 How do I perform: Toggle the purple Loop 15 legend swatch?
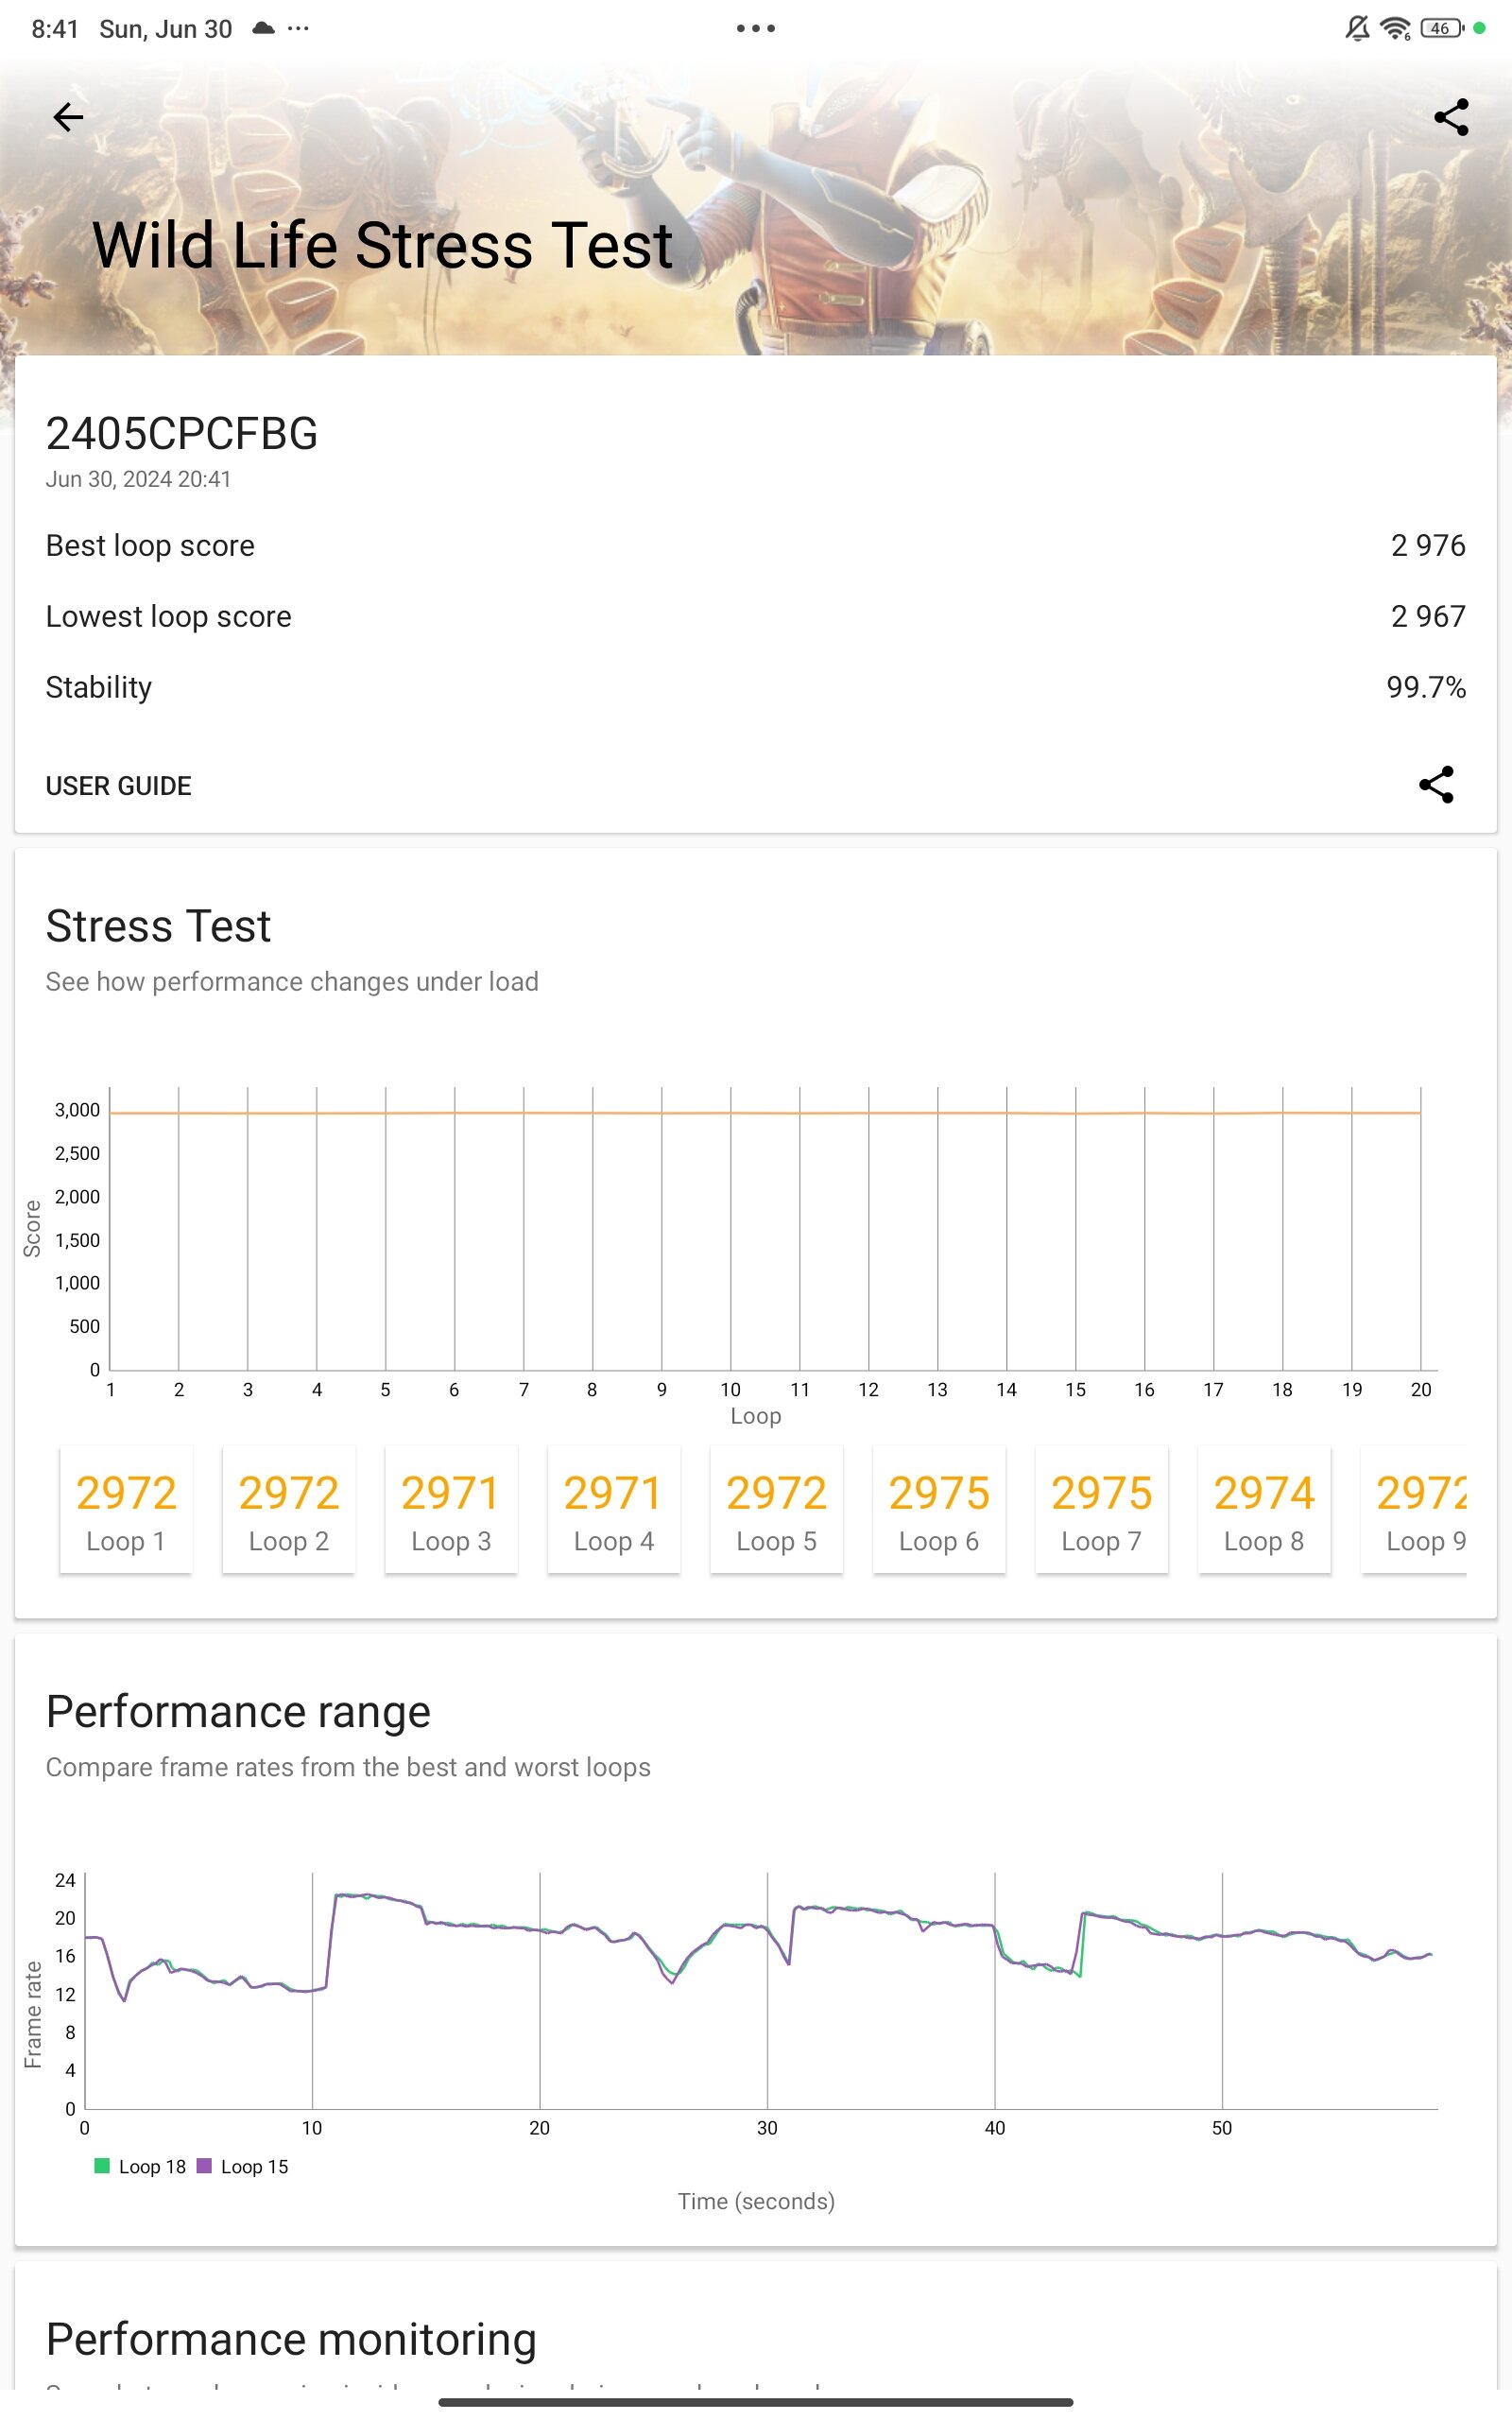pyautogui.click(x=204, y=2166)
